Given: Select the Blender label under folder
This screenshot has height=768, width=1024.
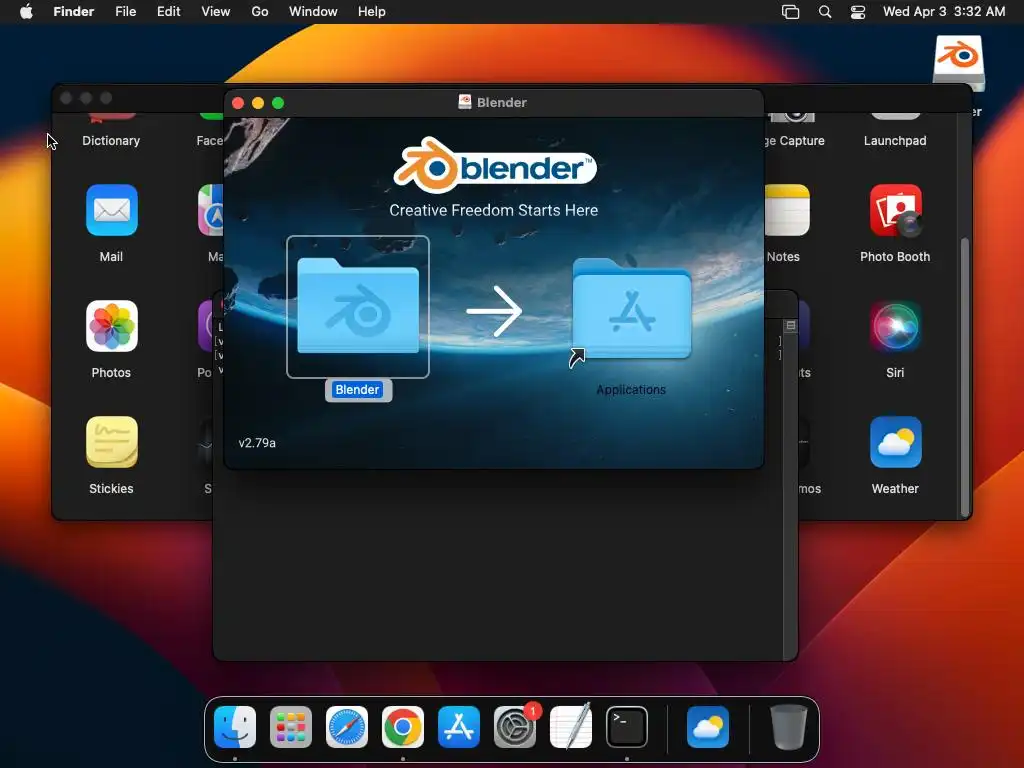Looking at the screenshot, I should 357,390.
